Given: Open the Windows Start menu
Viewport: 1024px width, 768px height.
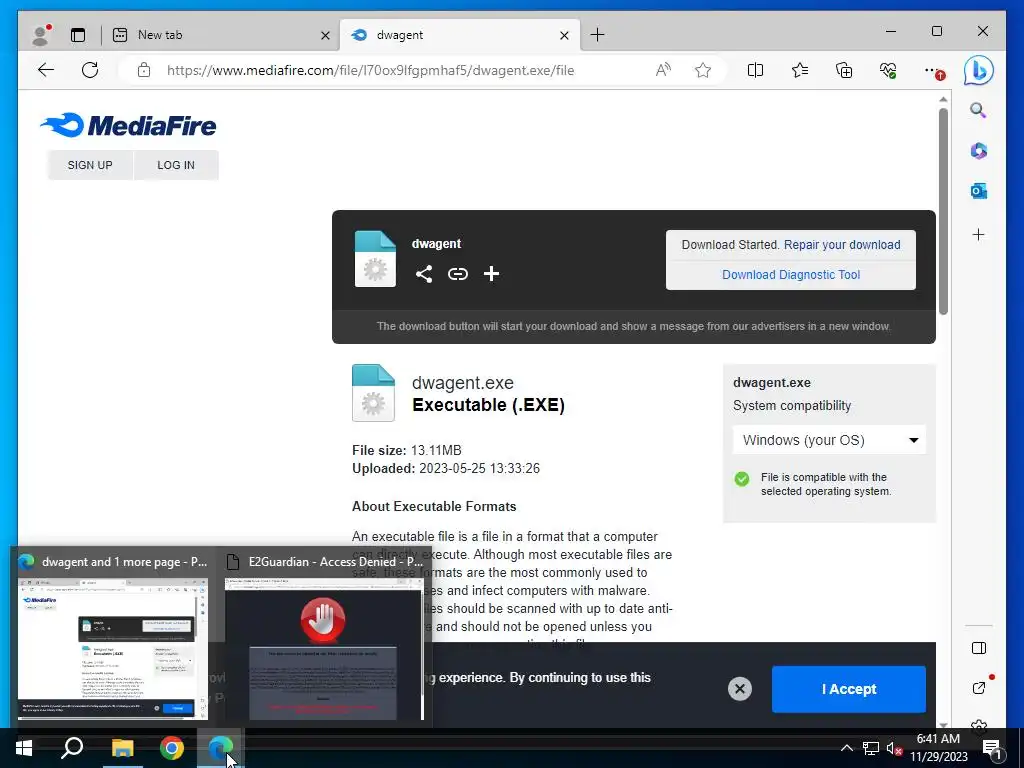Looking at the screenshot, I should [x=24, y=748].
